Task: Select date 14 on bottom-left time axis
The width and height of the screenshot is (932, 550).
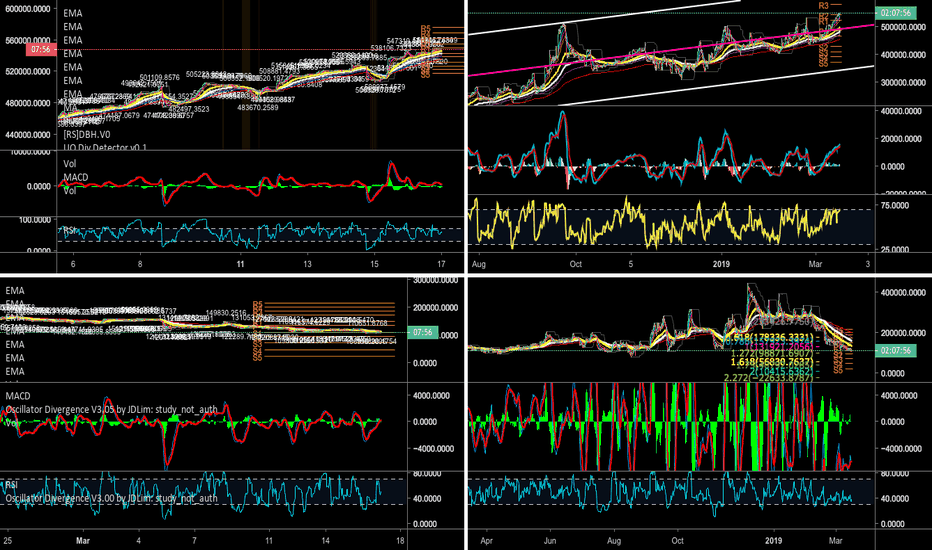Action: tap(326, 540)
